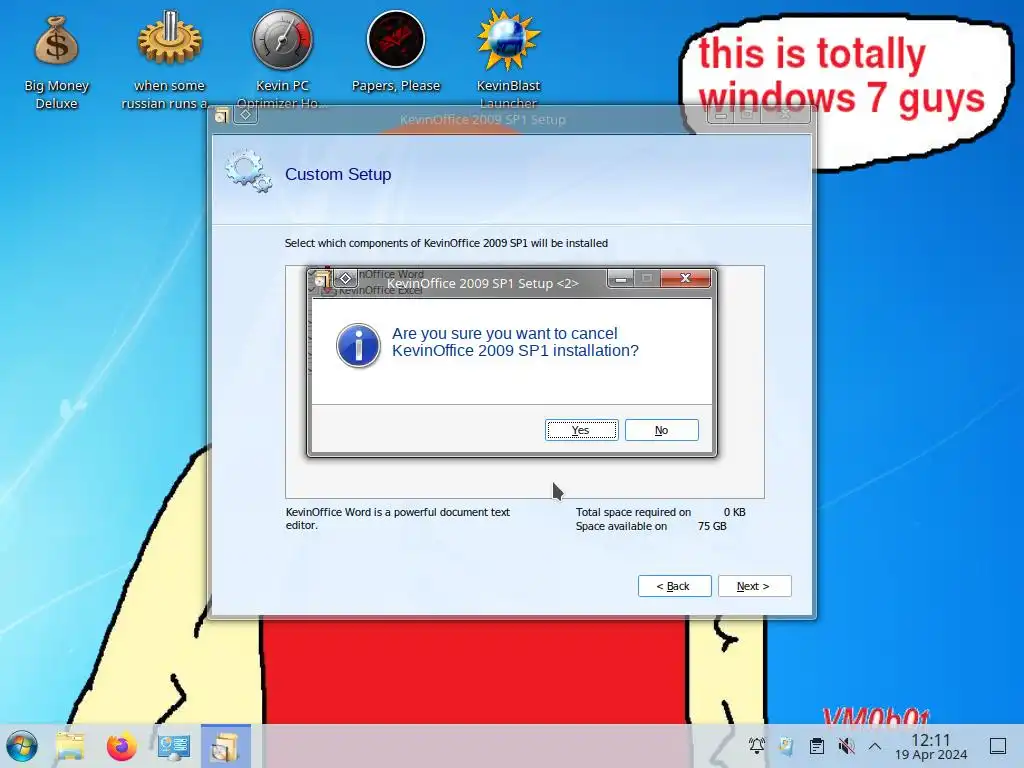
Task: Open the notifications bell in the tray
Action: click(x=756, y=746)
